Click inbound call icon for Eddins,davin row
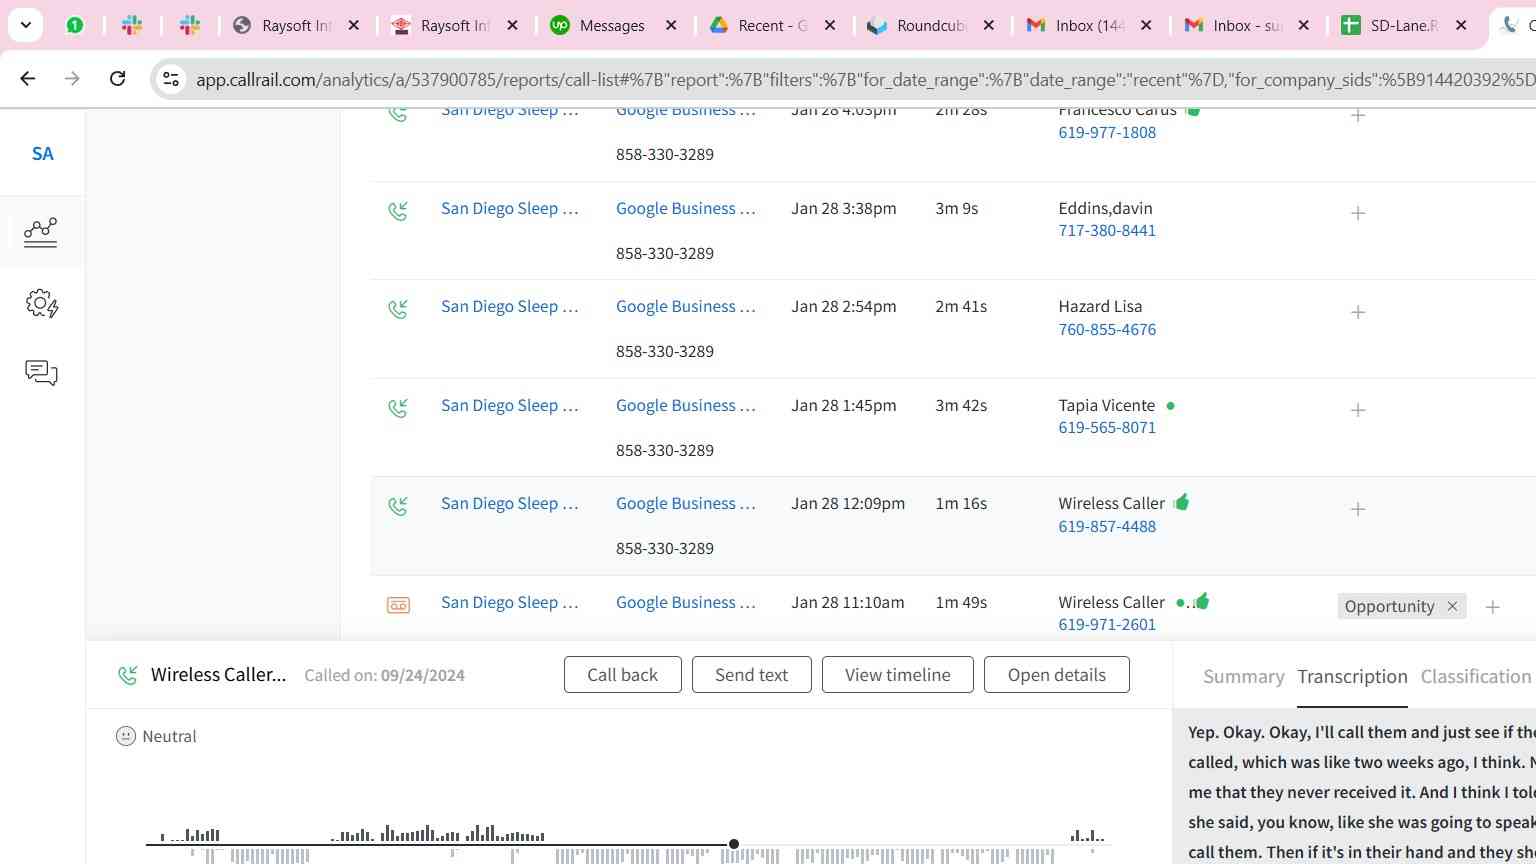The height and width of the screenshot is (864, 1536). 398,211
